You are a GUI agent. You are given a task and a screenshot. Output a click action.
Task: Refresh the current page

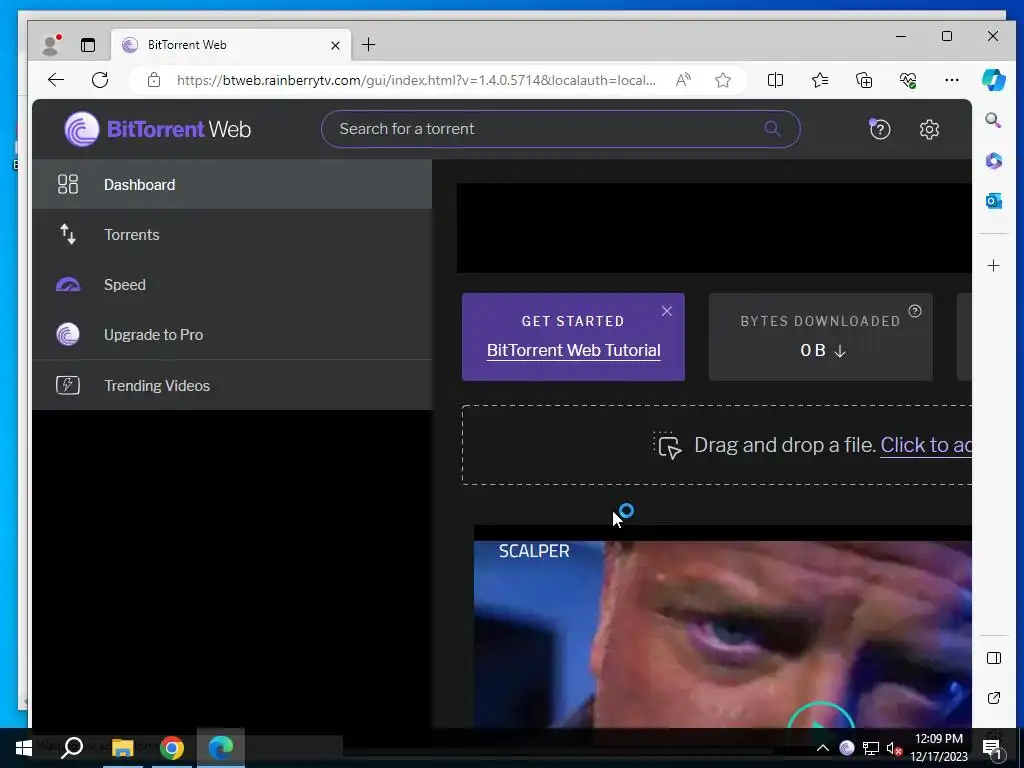click(x=100, y=80)
